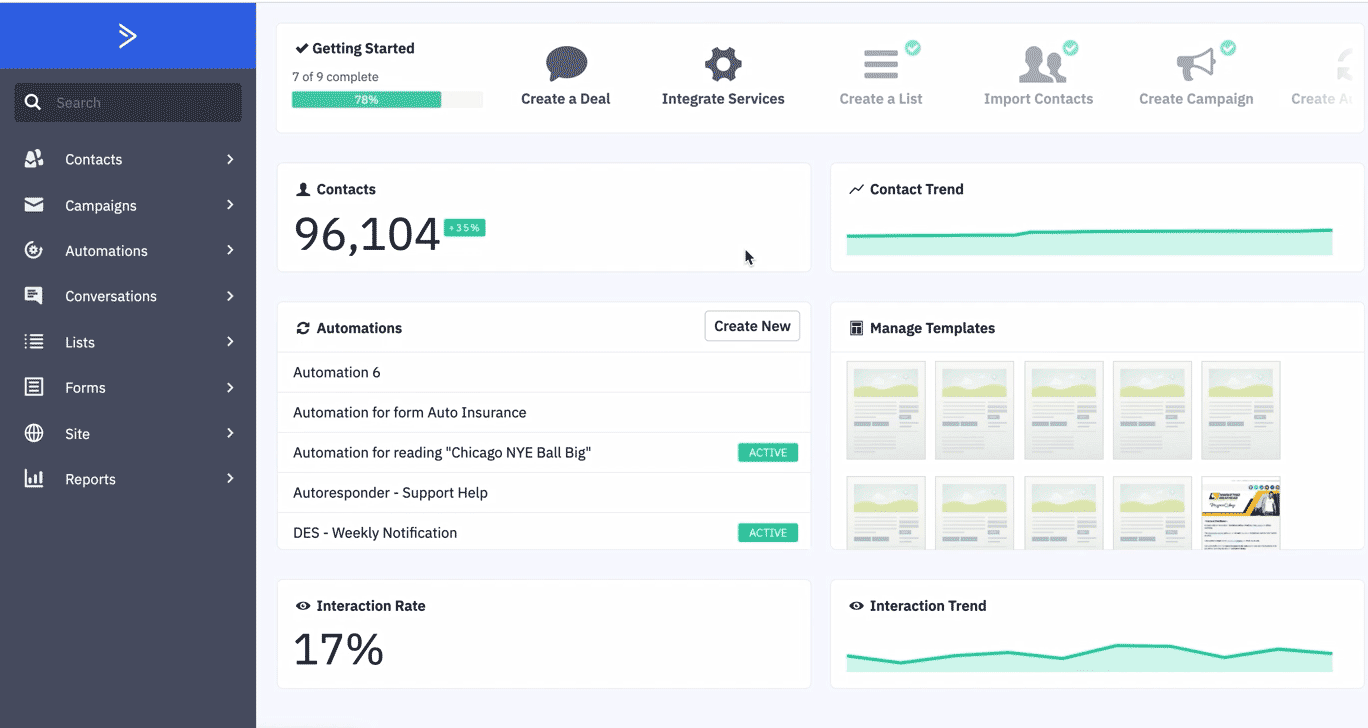Image resolution: width=1368 pixels, height=728 pixels.
Task: Click the Create Campaign megaphone icon
Action: pos(1195,65)
